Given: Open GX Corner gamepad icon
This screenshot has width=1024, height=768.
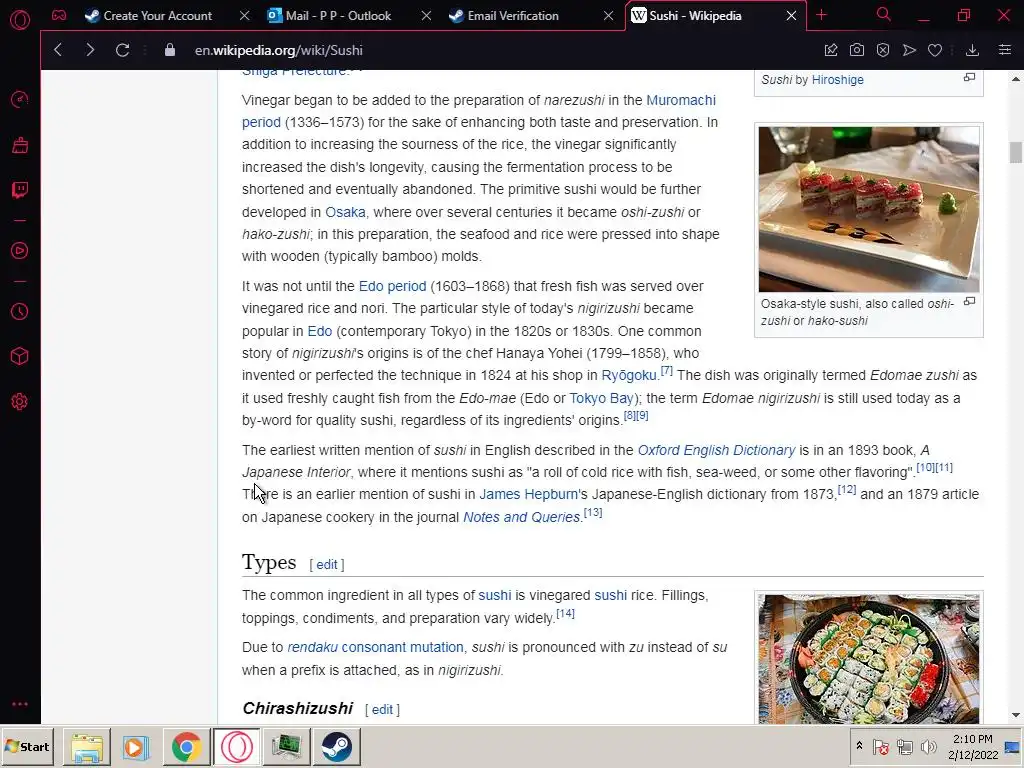Looking at the screenshot, I should tap(59, 15).
